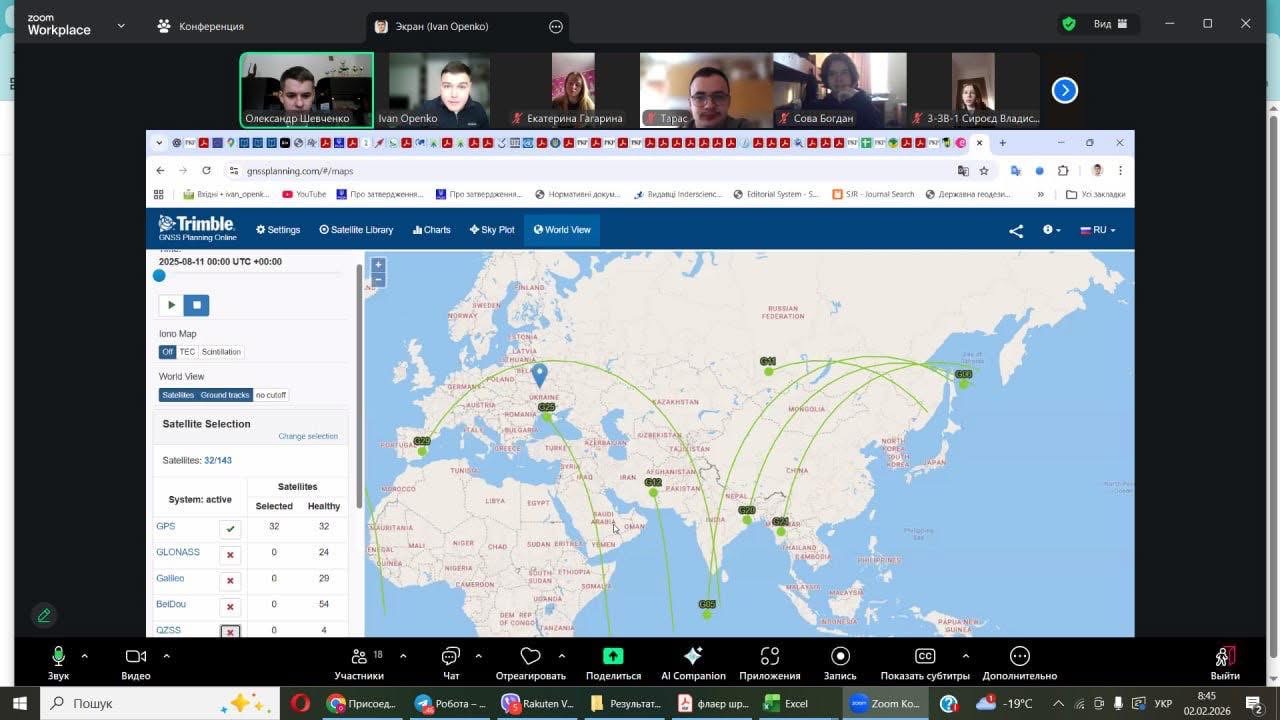Stop the time animation
Screen dimensions: 1280x720
[196, 305]
